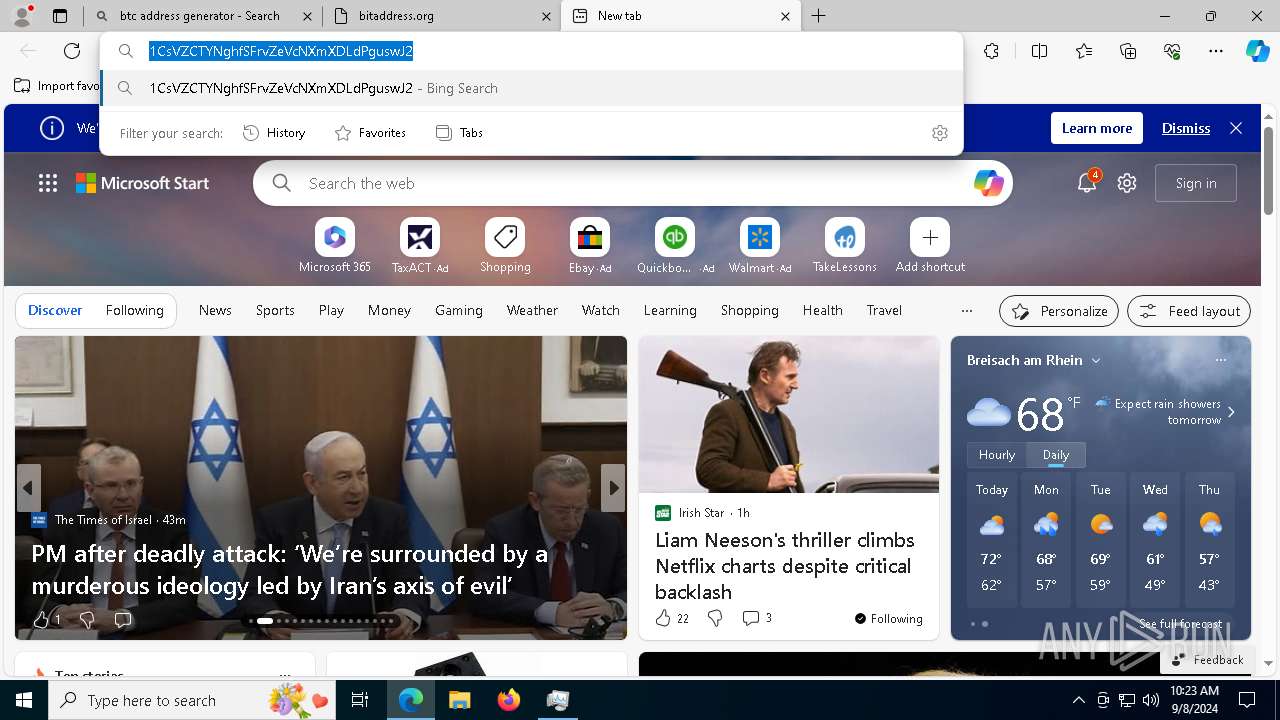The image size is (1280, 720).
Task: Open the address bar search settings gear
Action: click(x=939, y=133)
